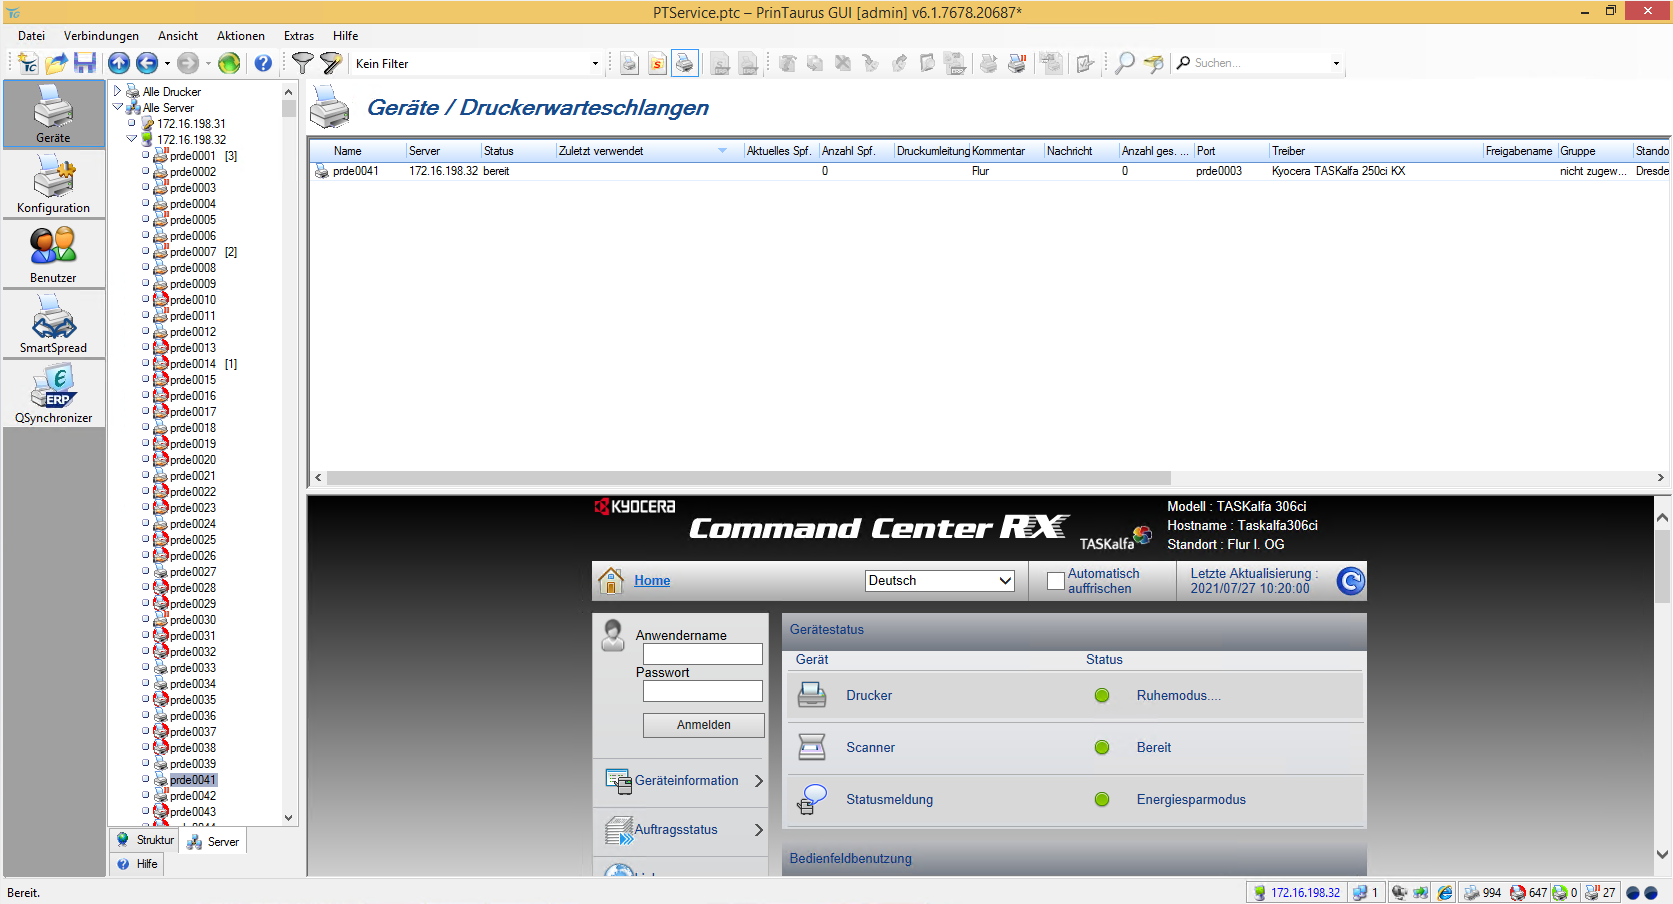The height and width of the screenshot is (904, 1673).
Task: Click the paused printer count 27
Action: click(x=1601, y=893)
